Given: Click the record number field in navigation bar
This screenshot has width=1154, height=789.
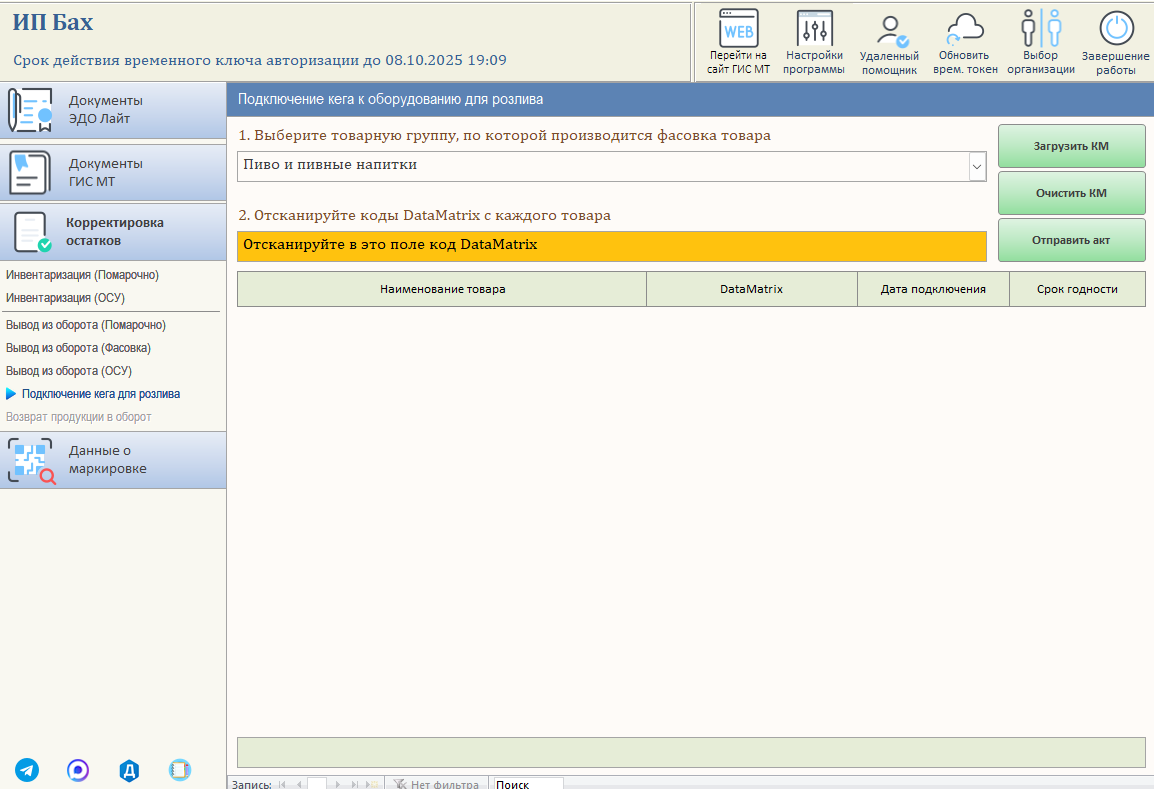Looking at the screenshot, I should 317,785.
